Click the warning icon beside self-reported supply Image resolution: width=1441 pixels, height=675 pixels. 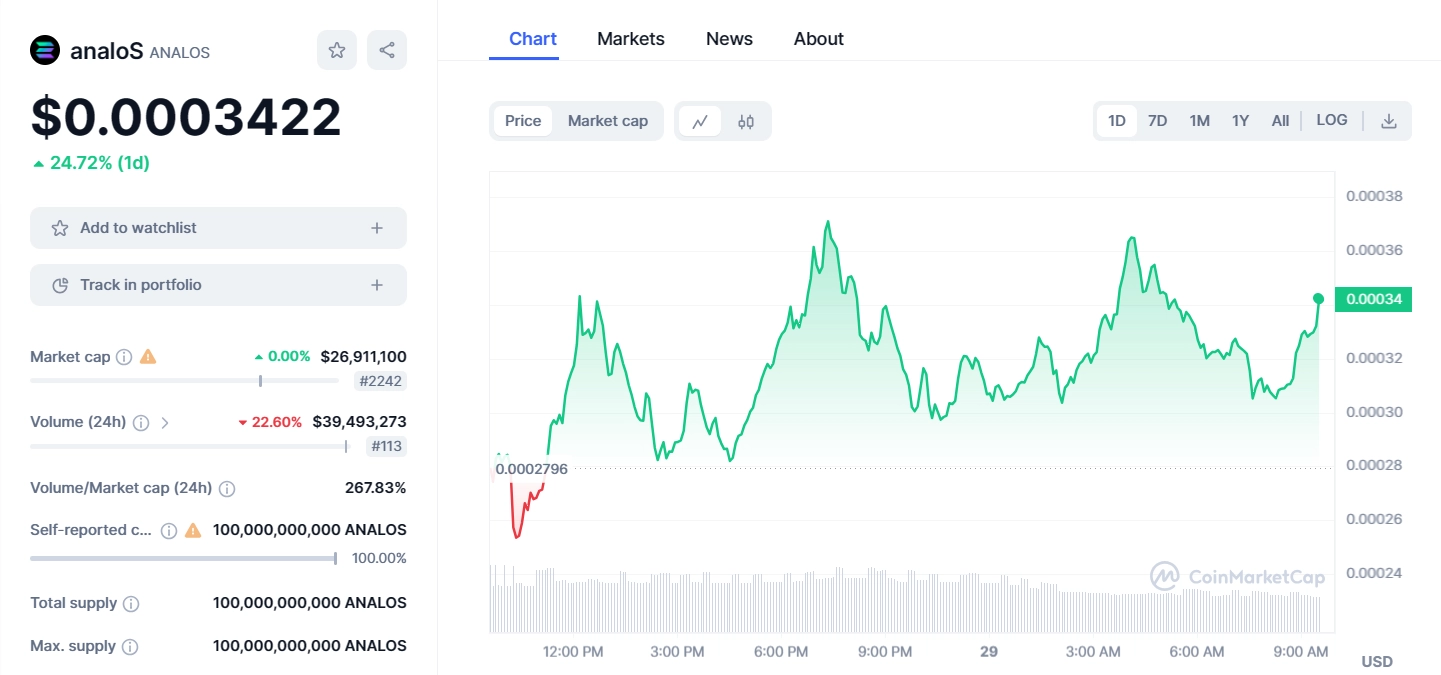coord(191,530)
